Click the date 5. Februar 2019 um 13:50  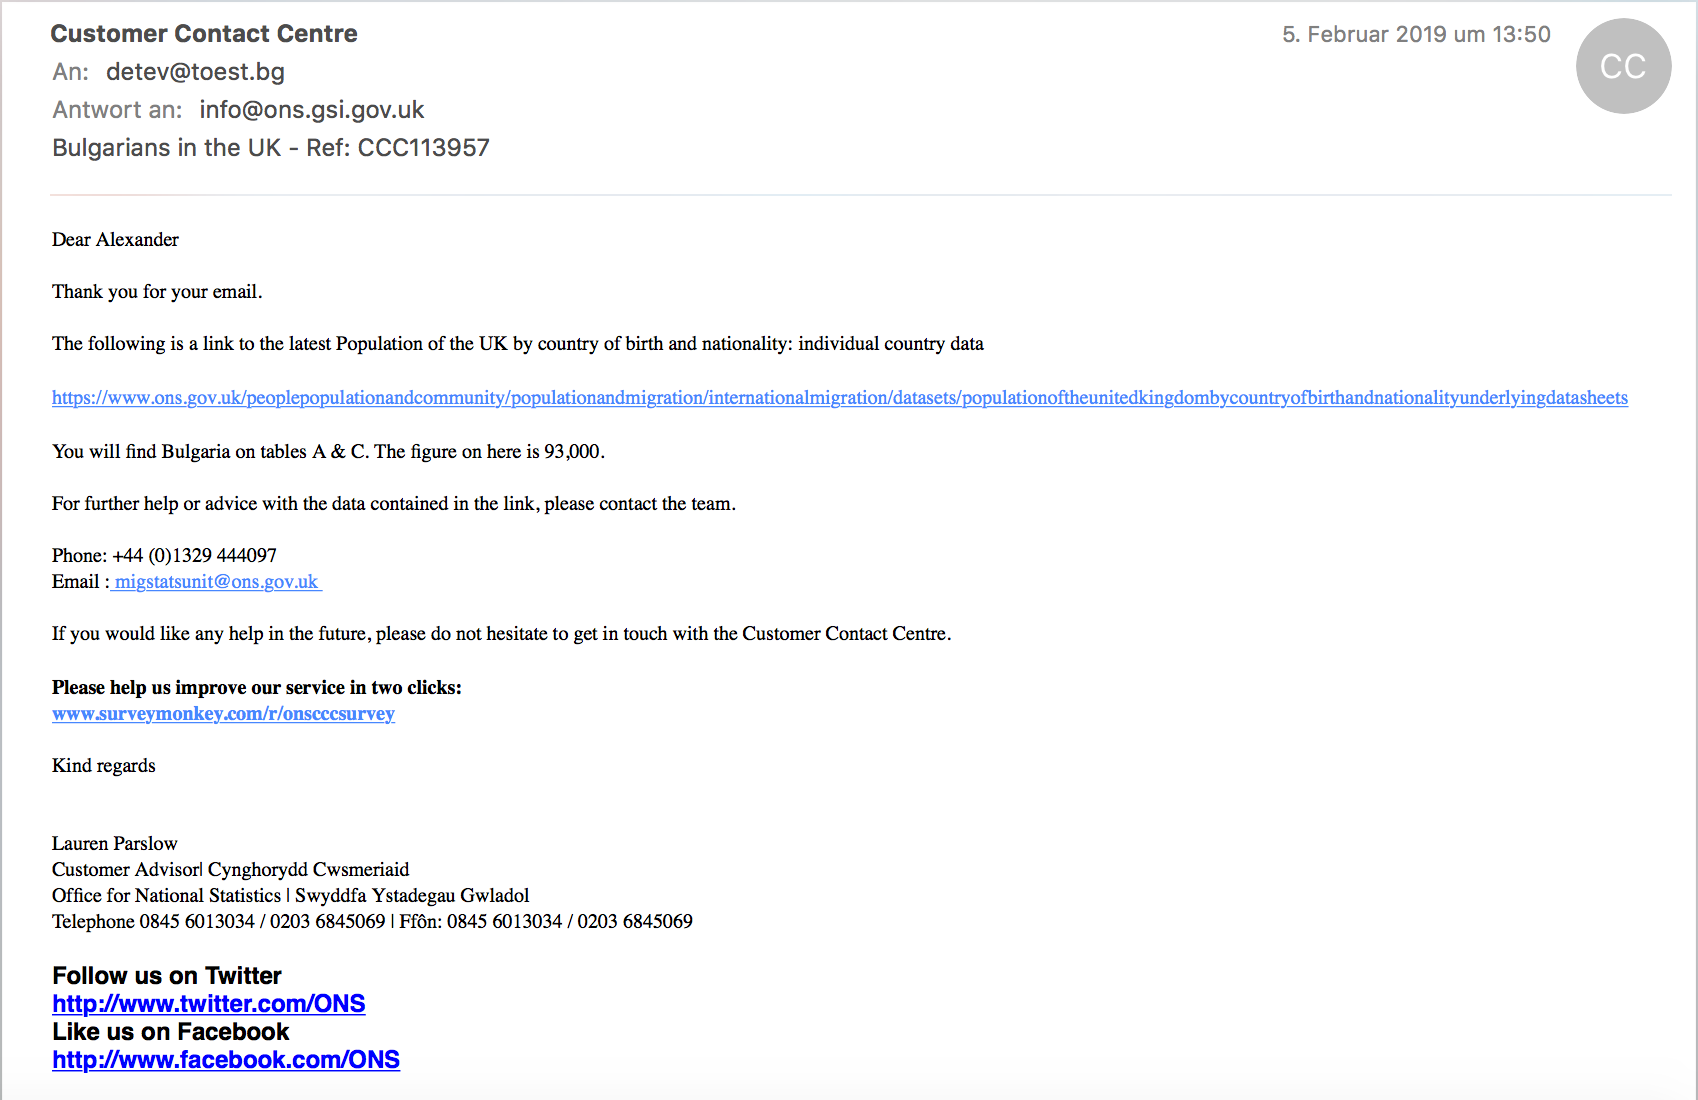tap(1416, 34)
